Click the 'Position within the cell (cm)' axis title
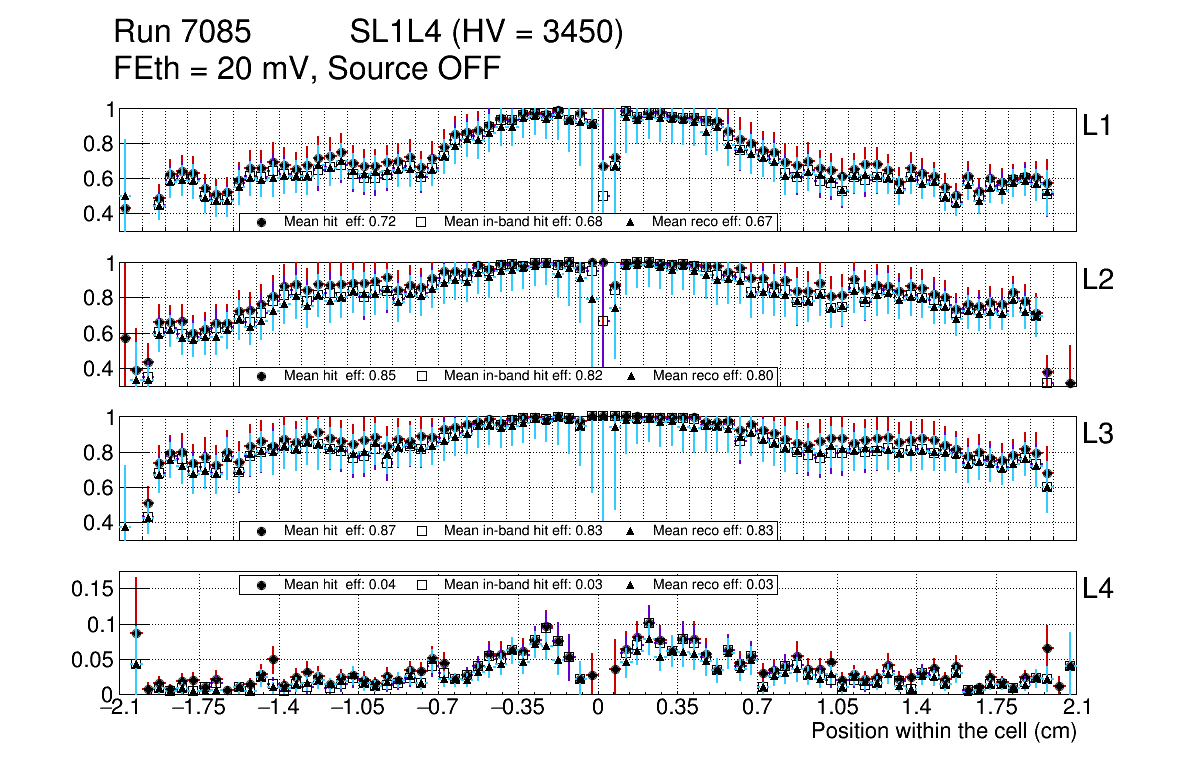 (x=943, y=731)
